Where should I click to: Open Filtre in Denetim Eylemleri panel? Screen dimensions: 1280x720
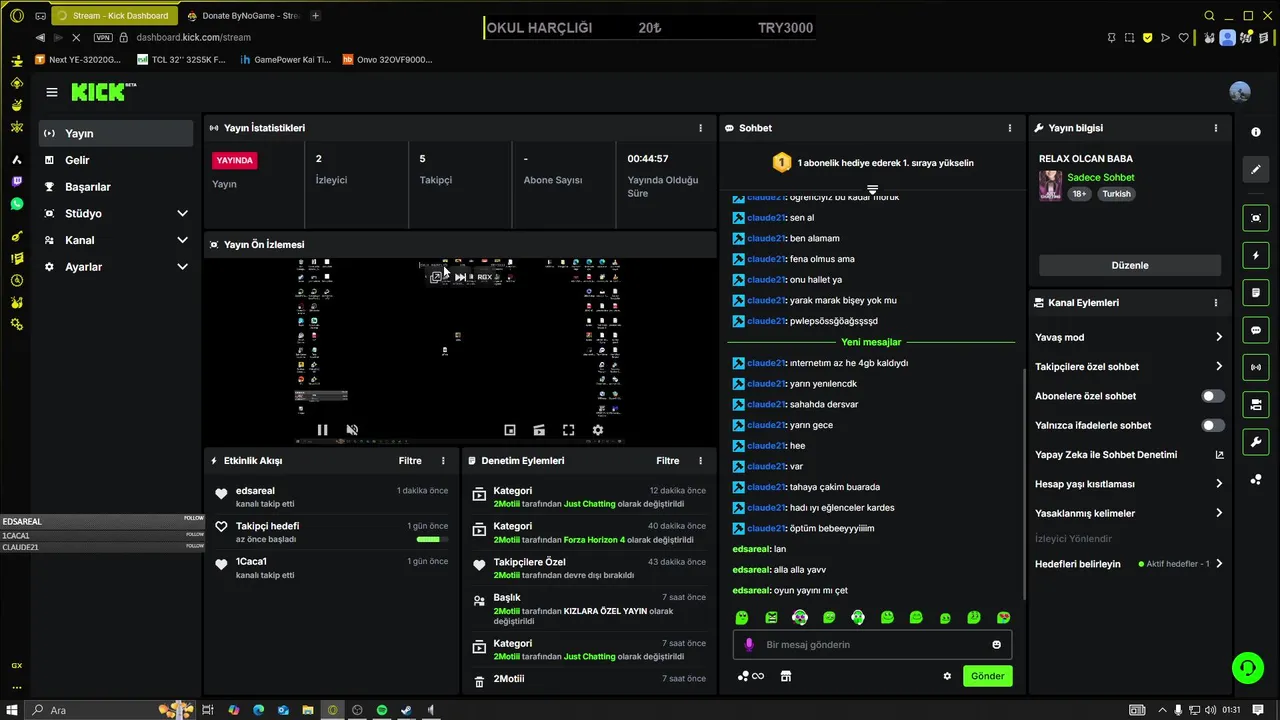668,461
